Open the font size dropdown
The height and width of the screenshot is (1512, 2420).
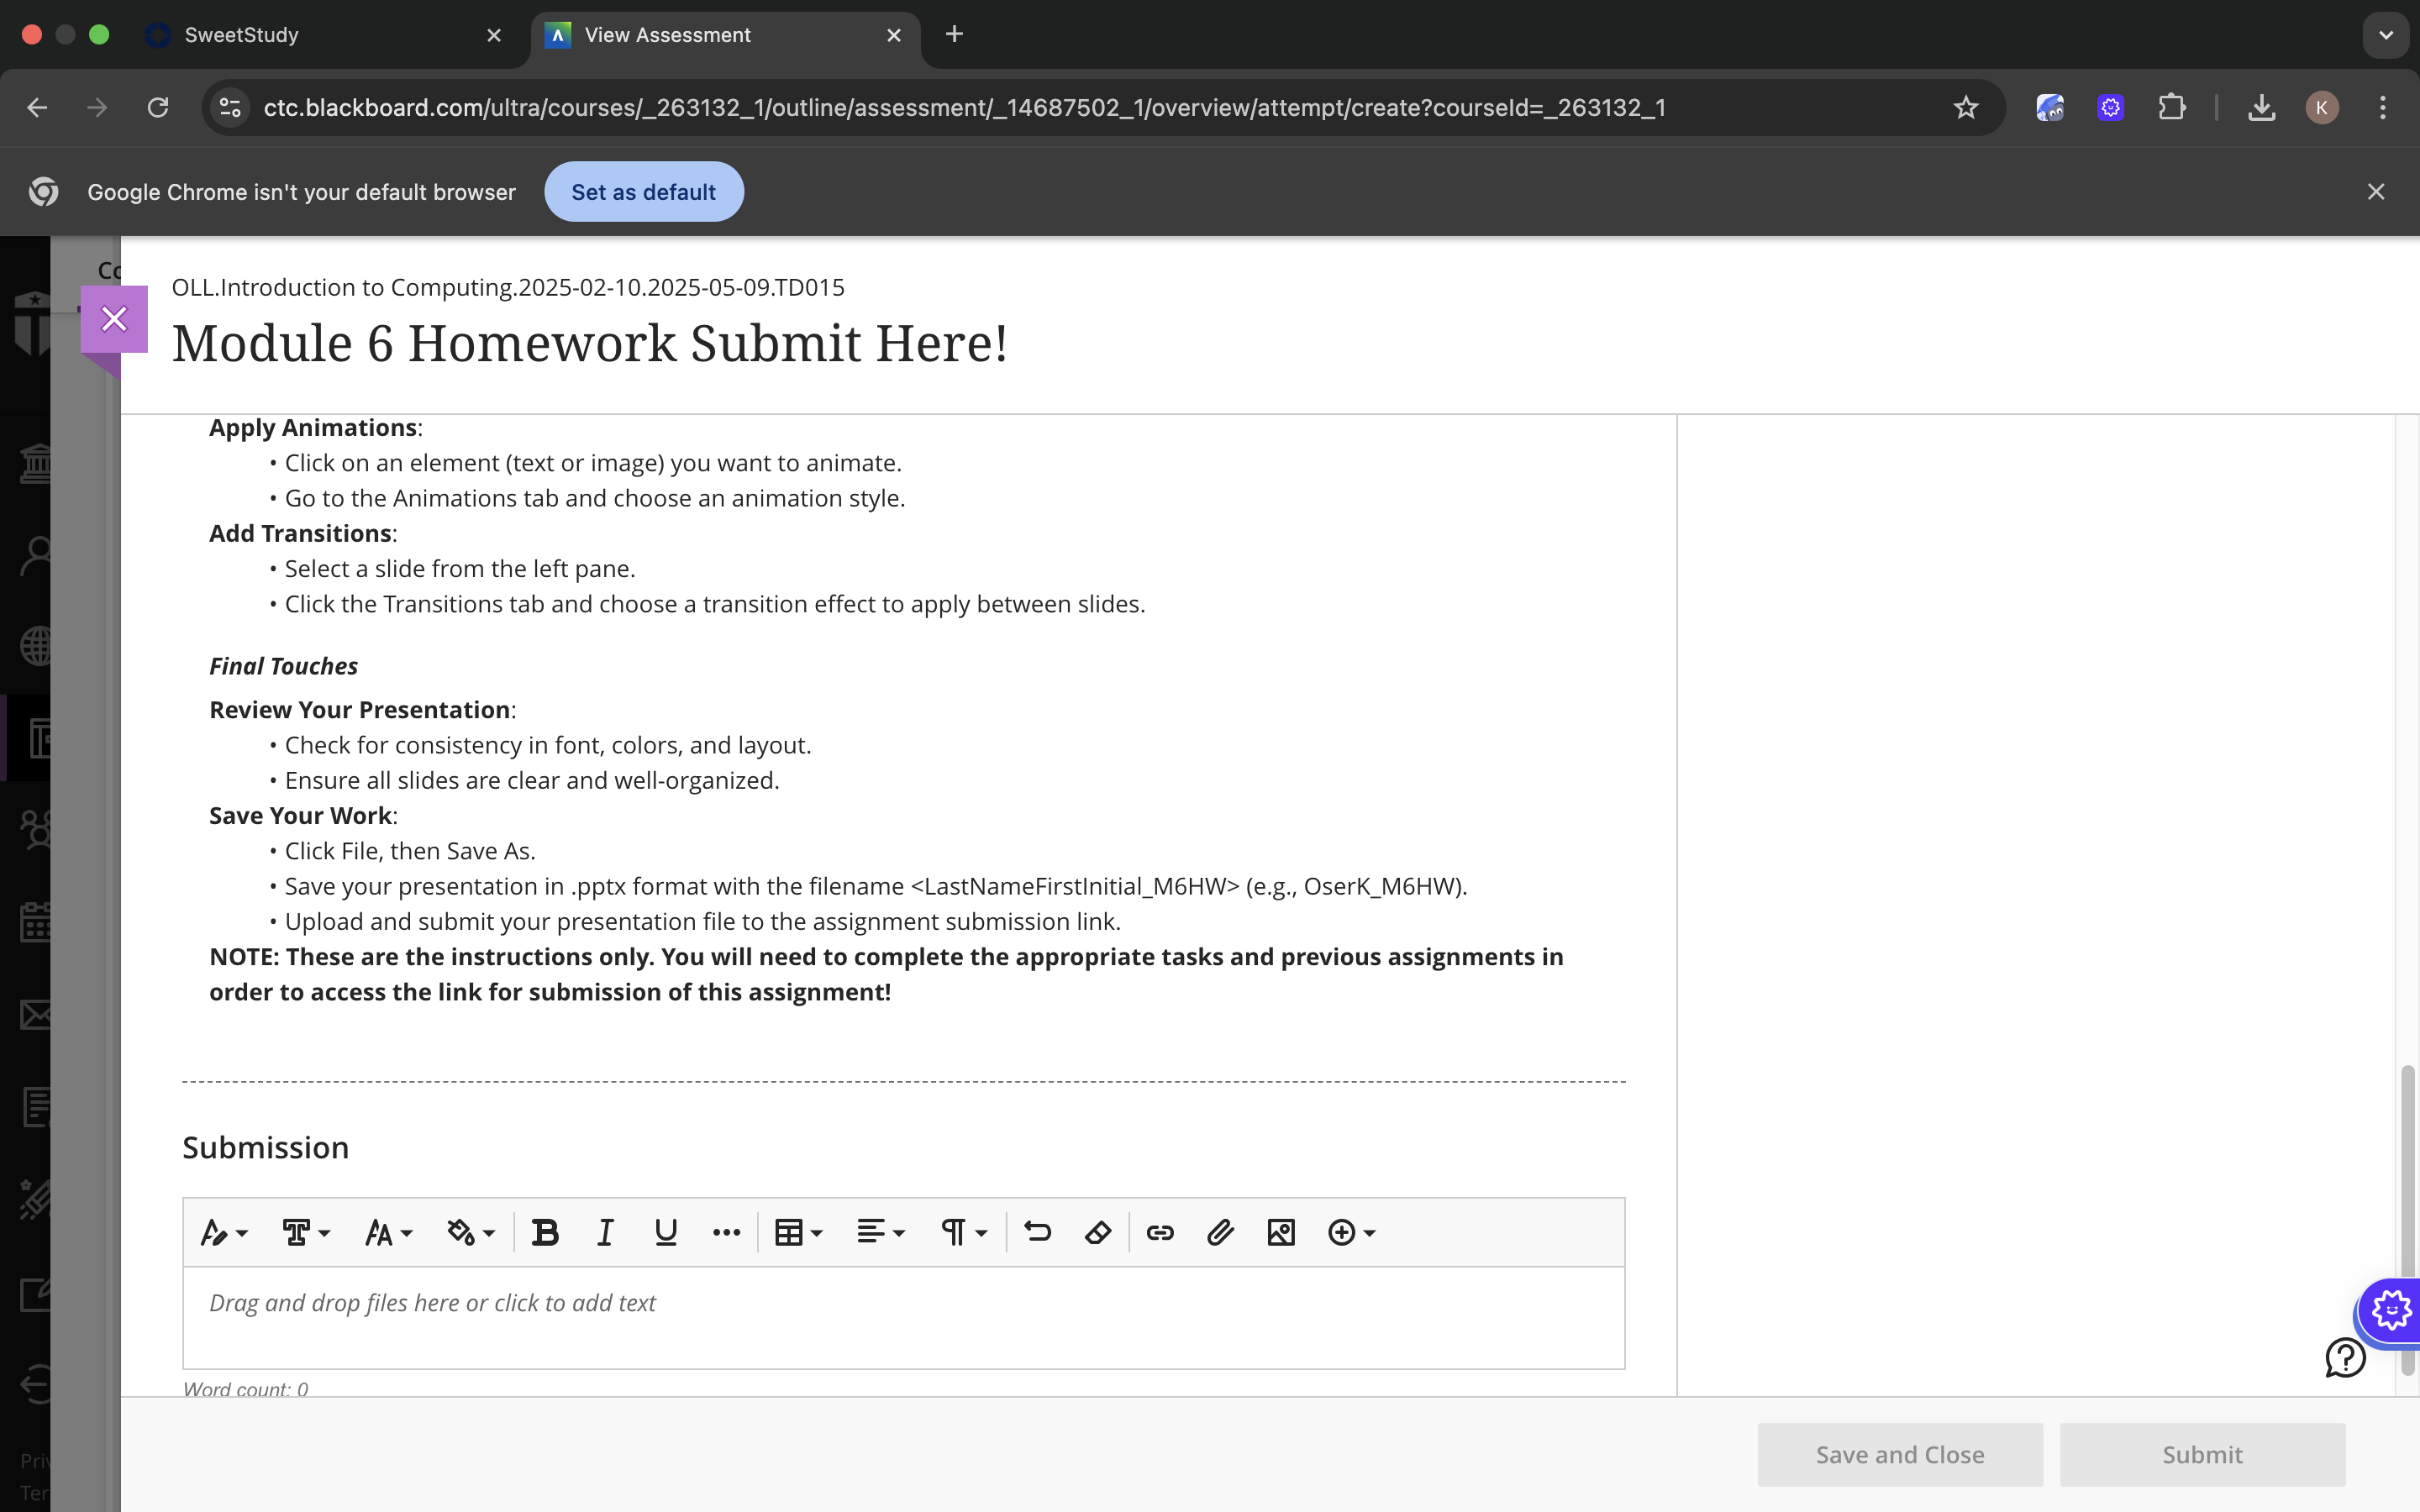(388, 1233)
